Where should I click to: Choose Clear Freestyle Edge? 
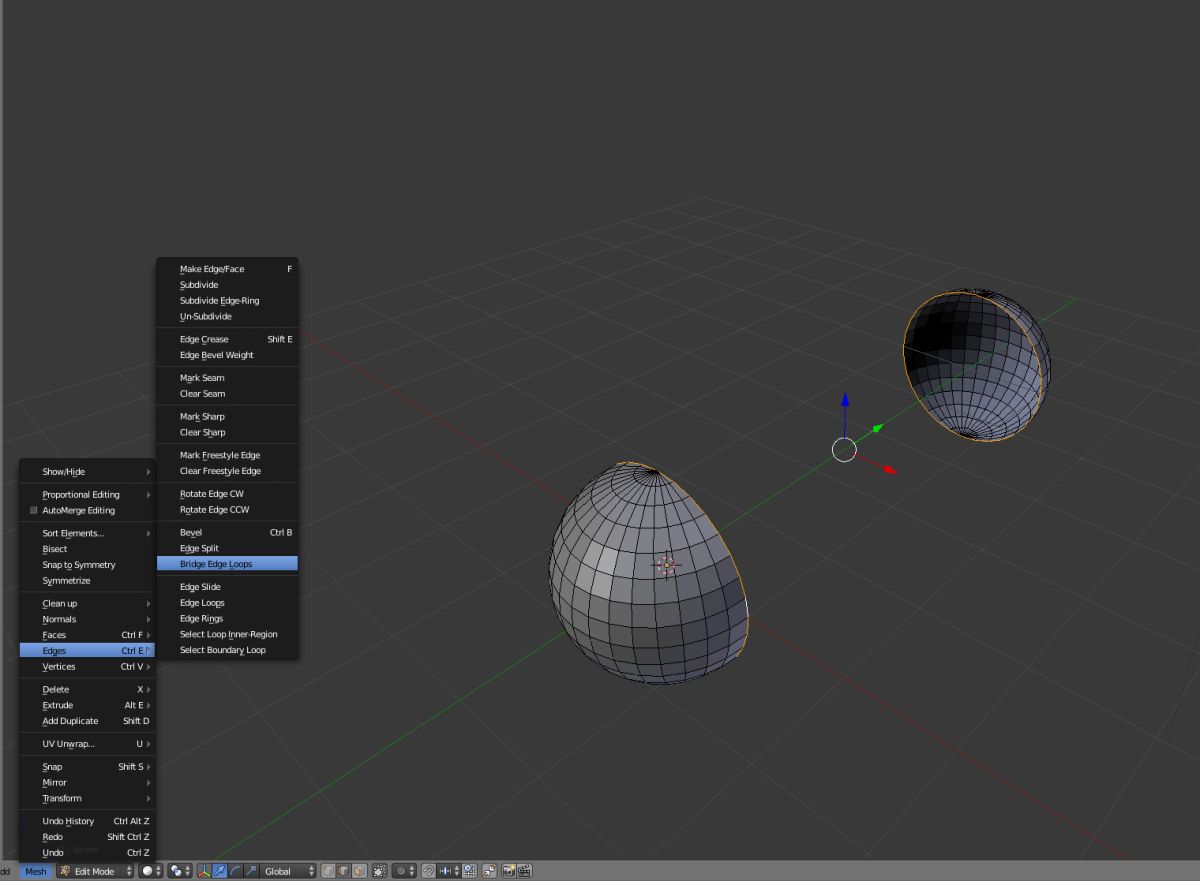click(227, 471)
